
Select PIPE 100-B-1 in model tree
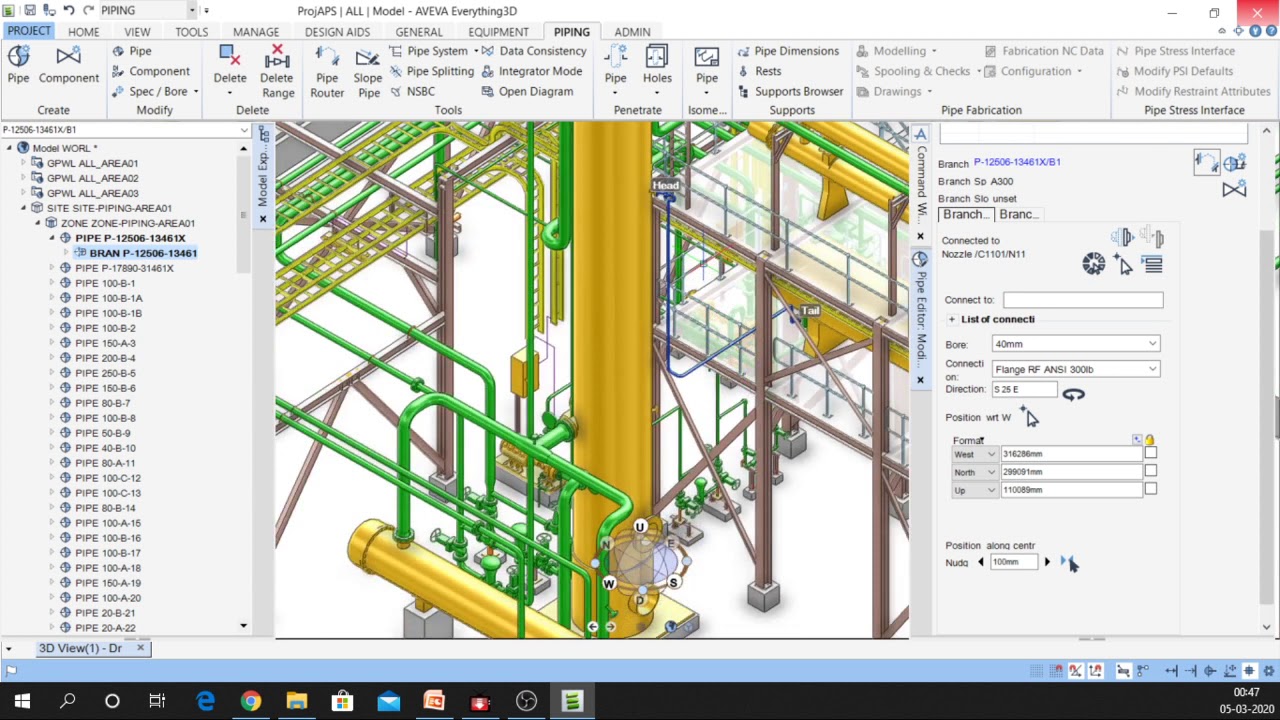105,283
